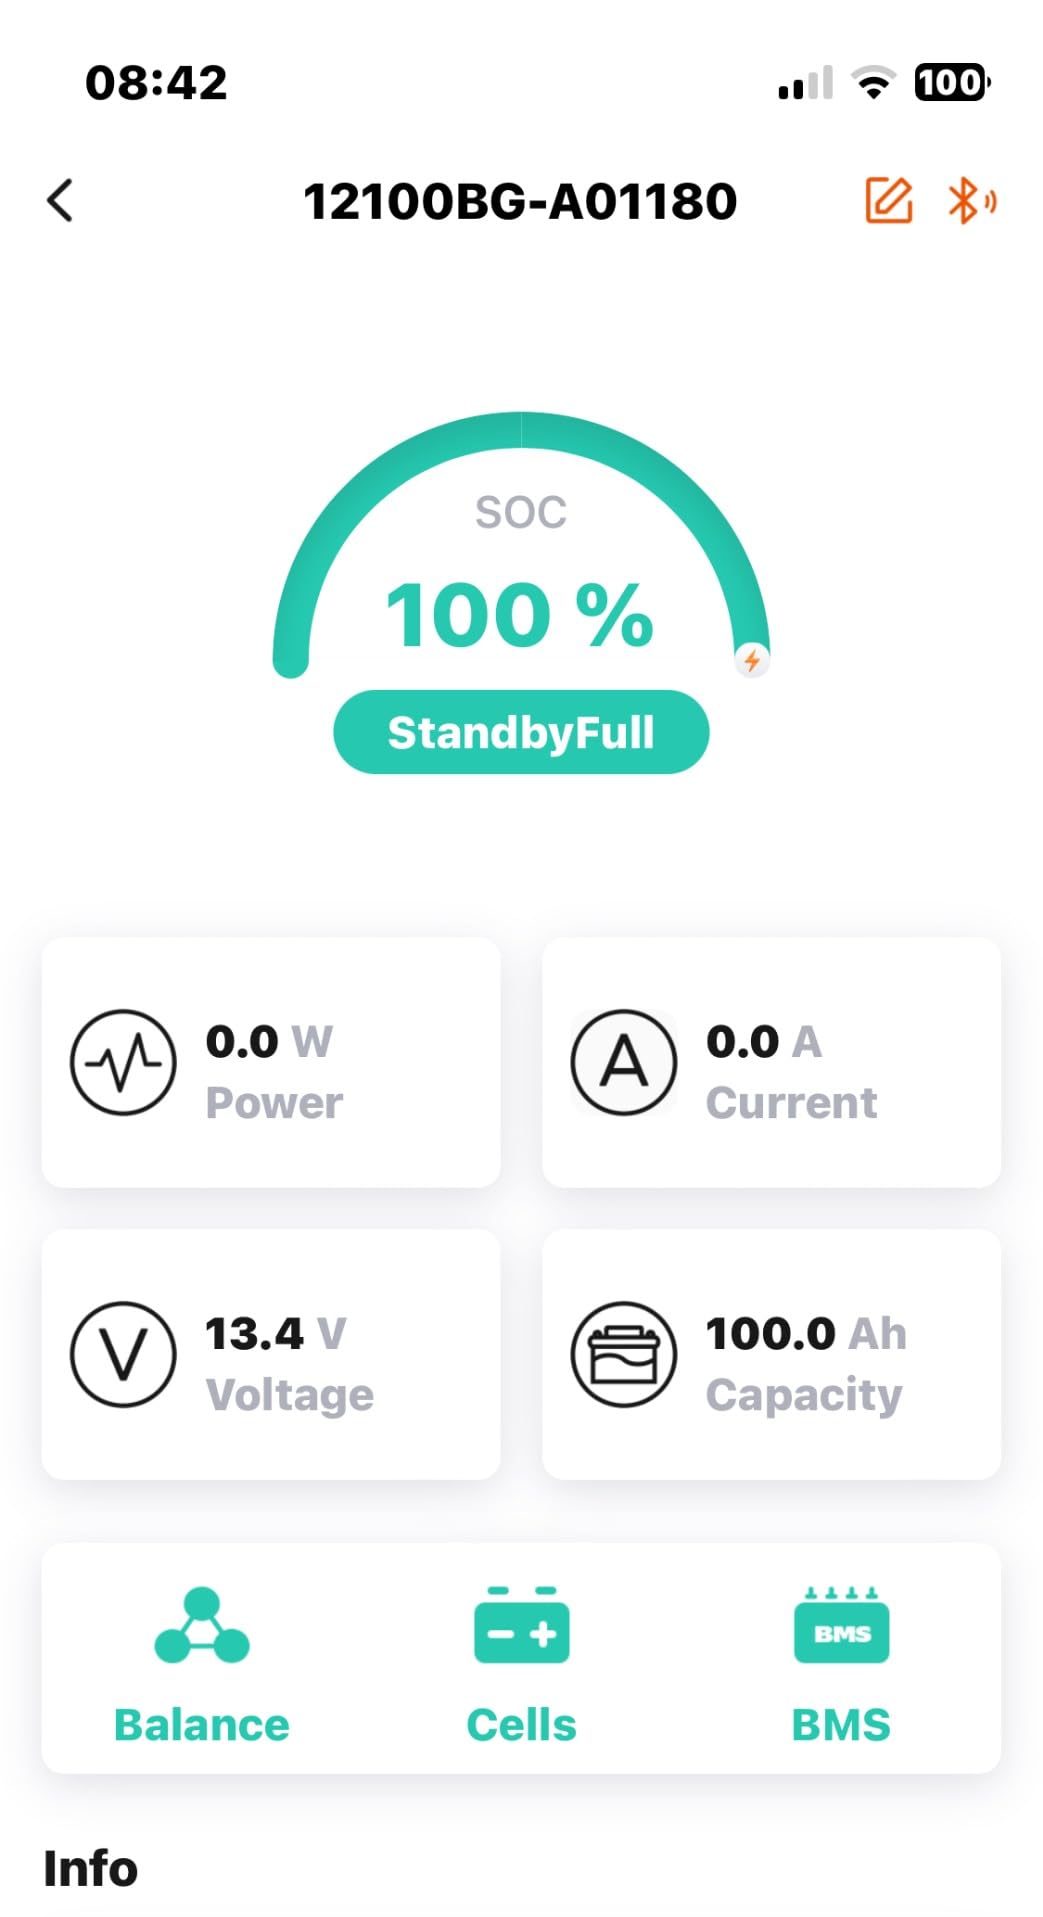
Task: Tap the Current ammeter icon
Action: 624,1062
